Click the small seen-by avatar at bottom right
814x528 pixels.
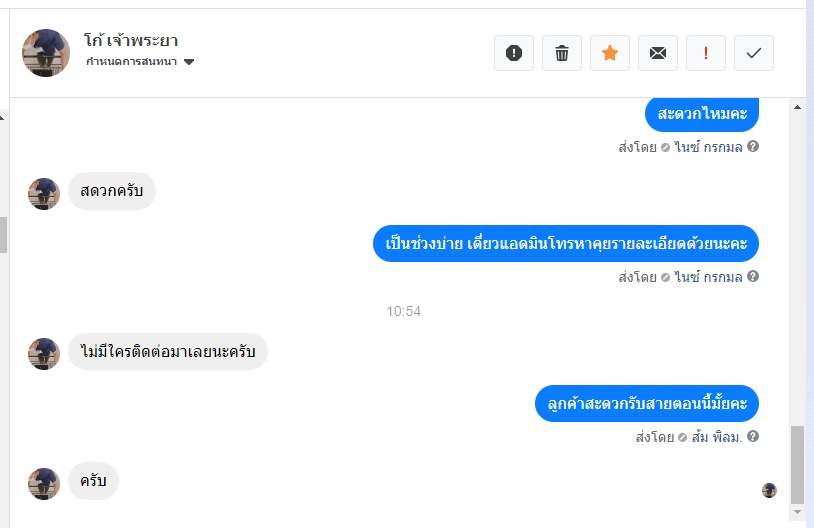click(x=769, y=490)
